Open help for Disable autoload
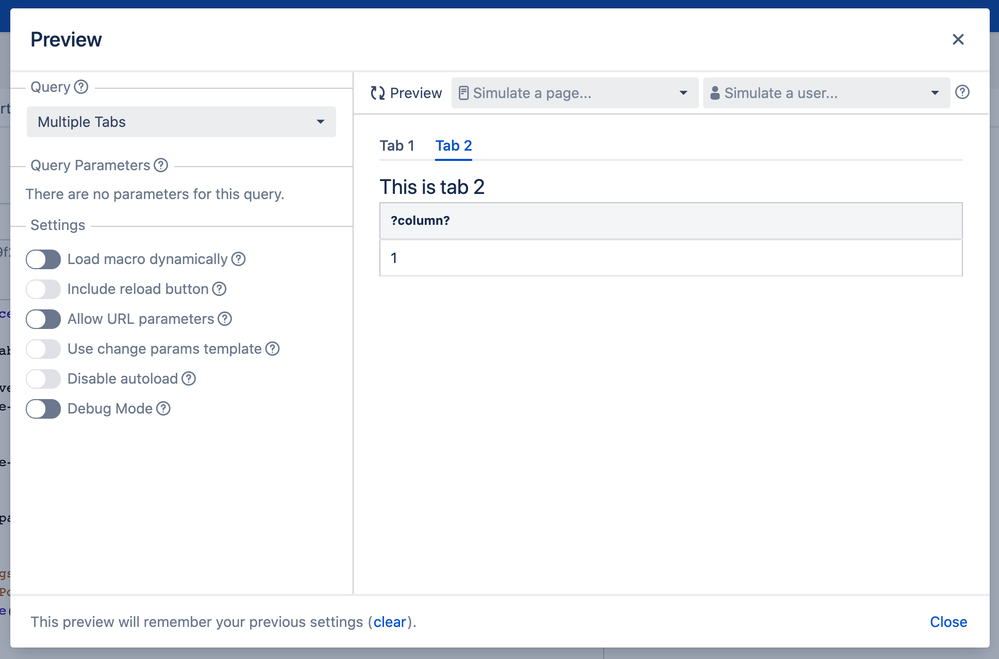This screenshot has height=659, width=999. pyautogui.click(x=189, y=379)
